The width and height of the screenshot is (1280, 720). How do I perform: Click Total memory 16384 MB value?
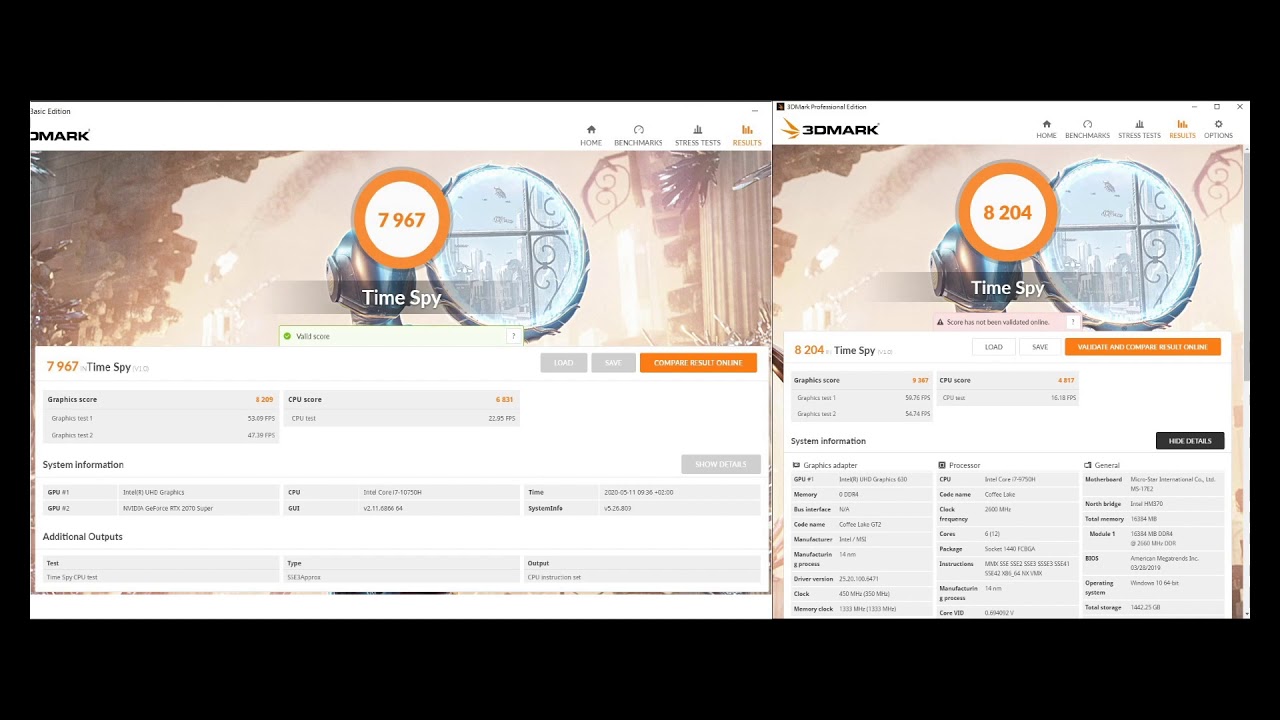click(x=1143, y=519)
